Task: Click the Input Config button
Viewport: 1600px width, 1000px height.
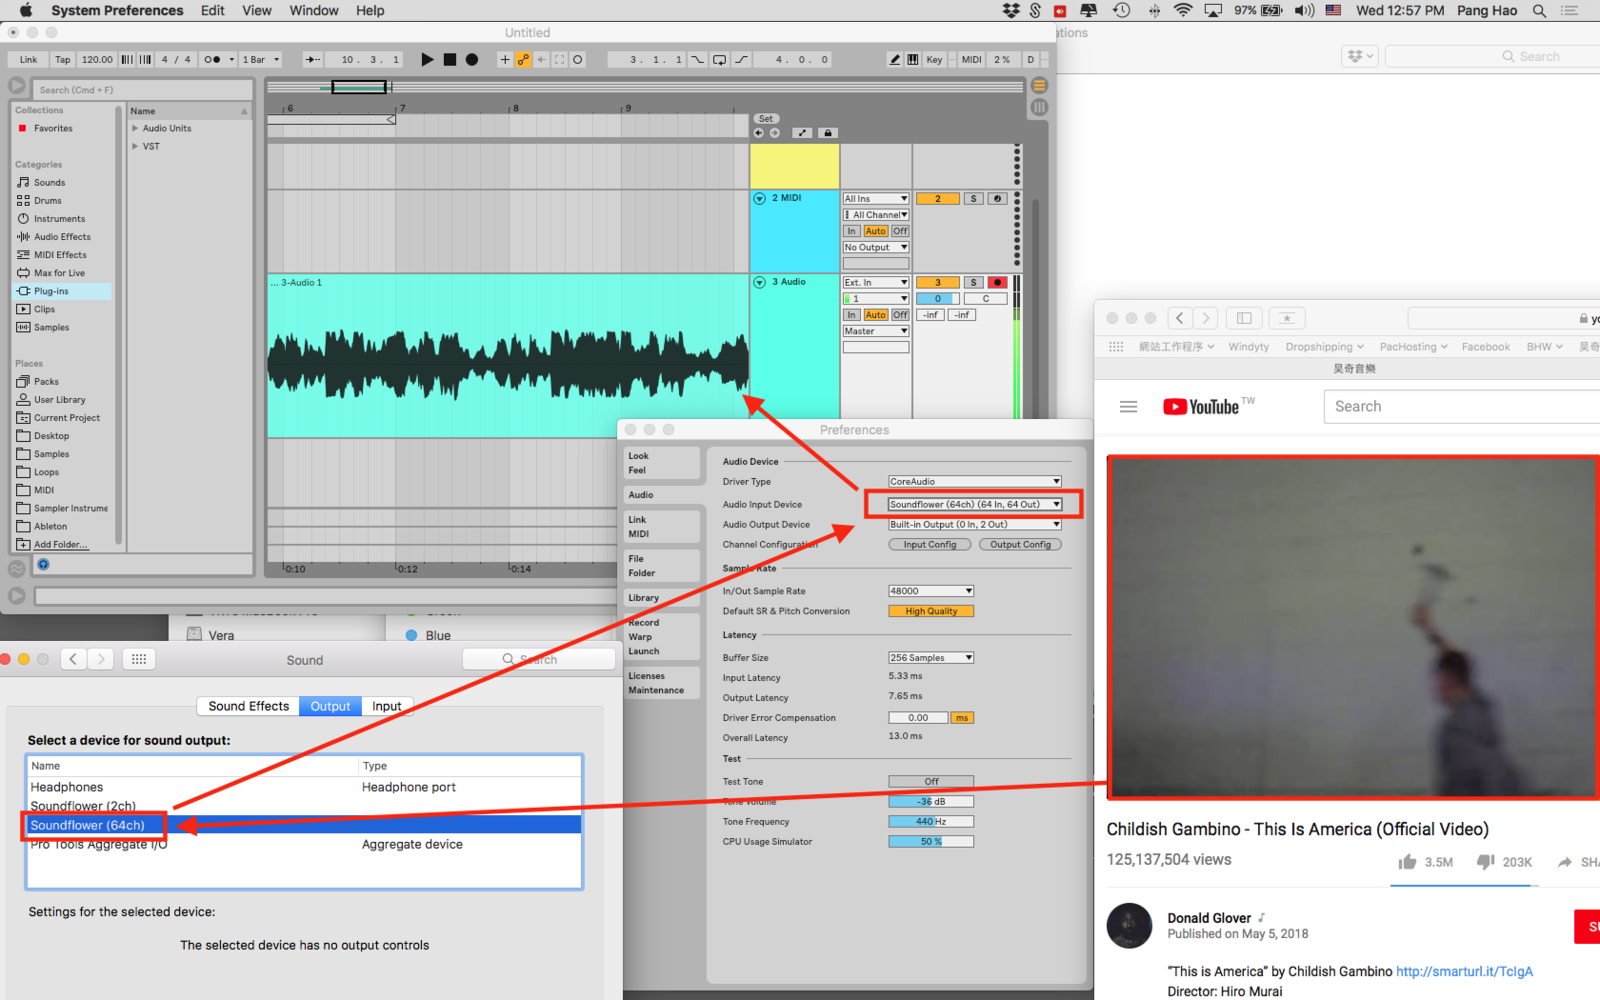Action: pos(930,545)
